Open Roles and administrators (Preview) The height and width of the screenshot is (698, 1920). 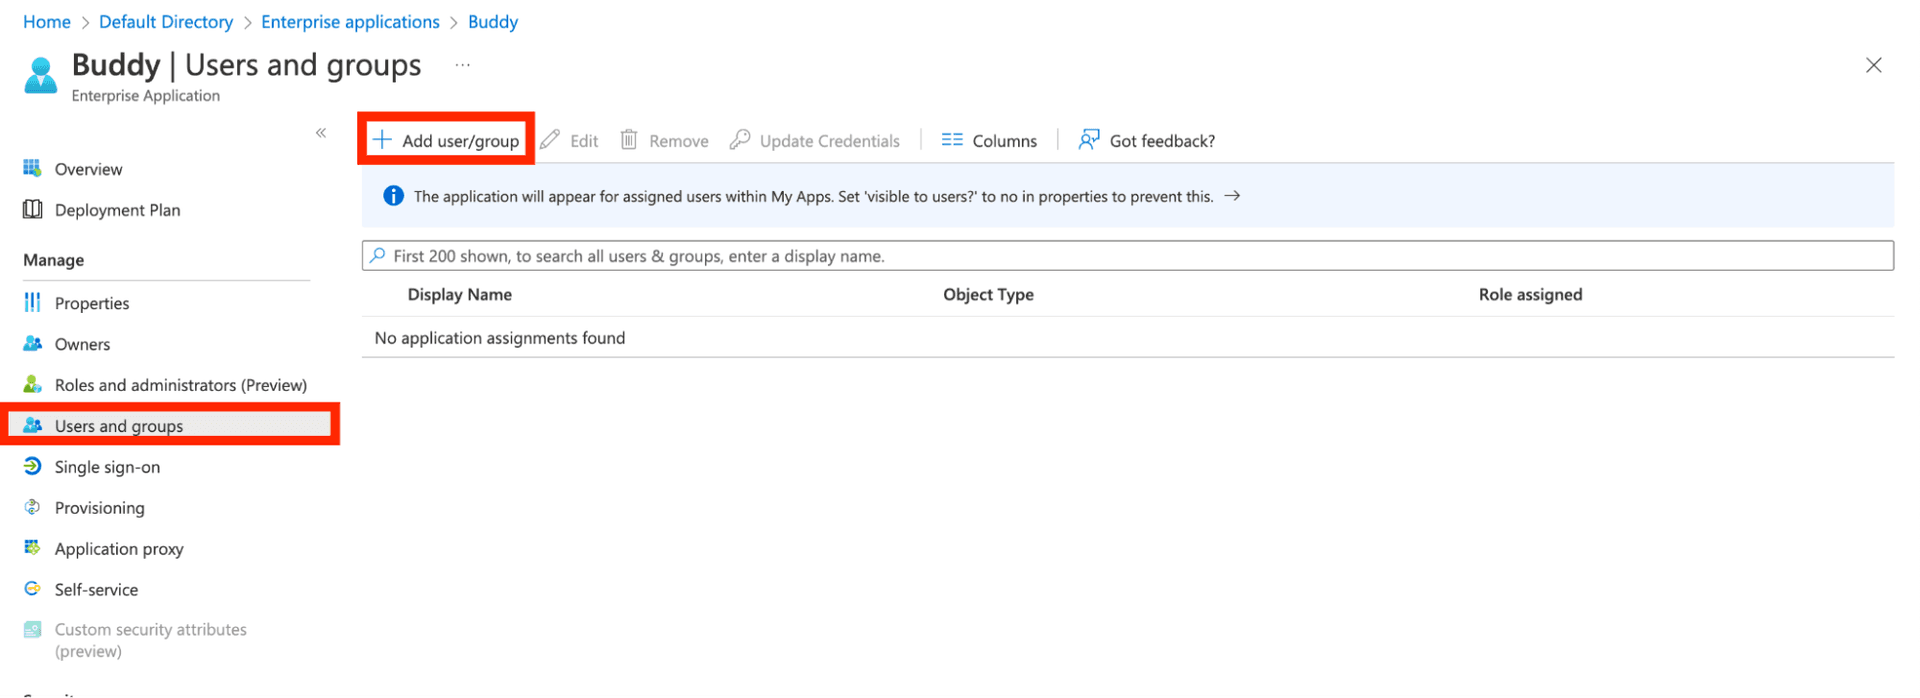click(180, 385)
